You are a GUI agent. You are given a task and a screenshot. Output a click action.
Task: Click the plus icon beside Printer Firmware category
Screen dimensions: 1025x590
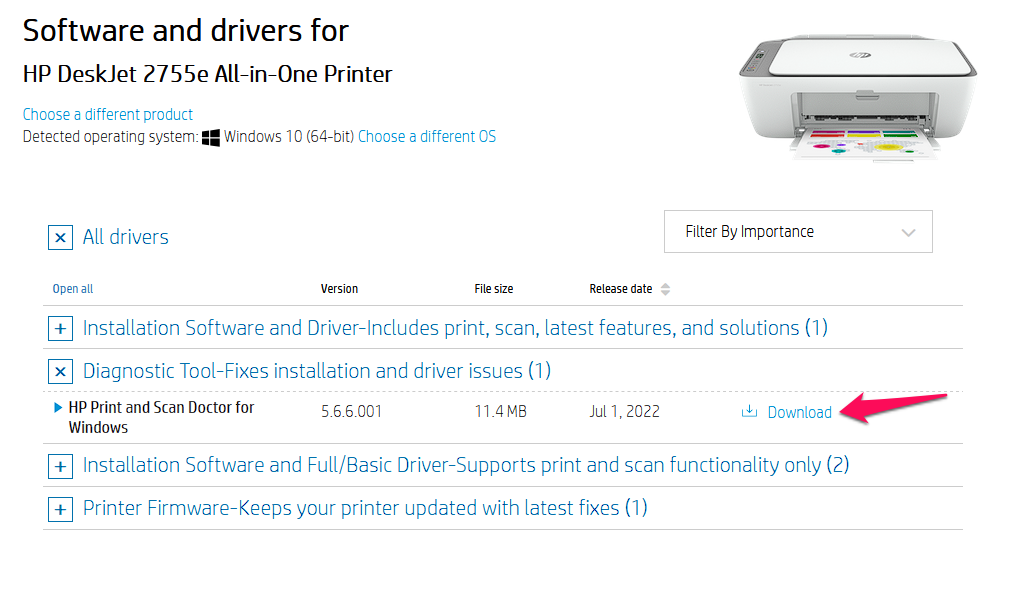[60, 509]
